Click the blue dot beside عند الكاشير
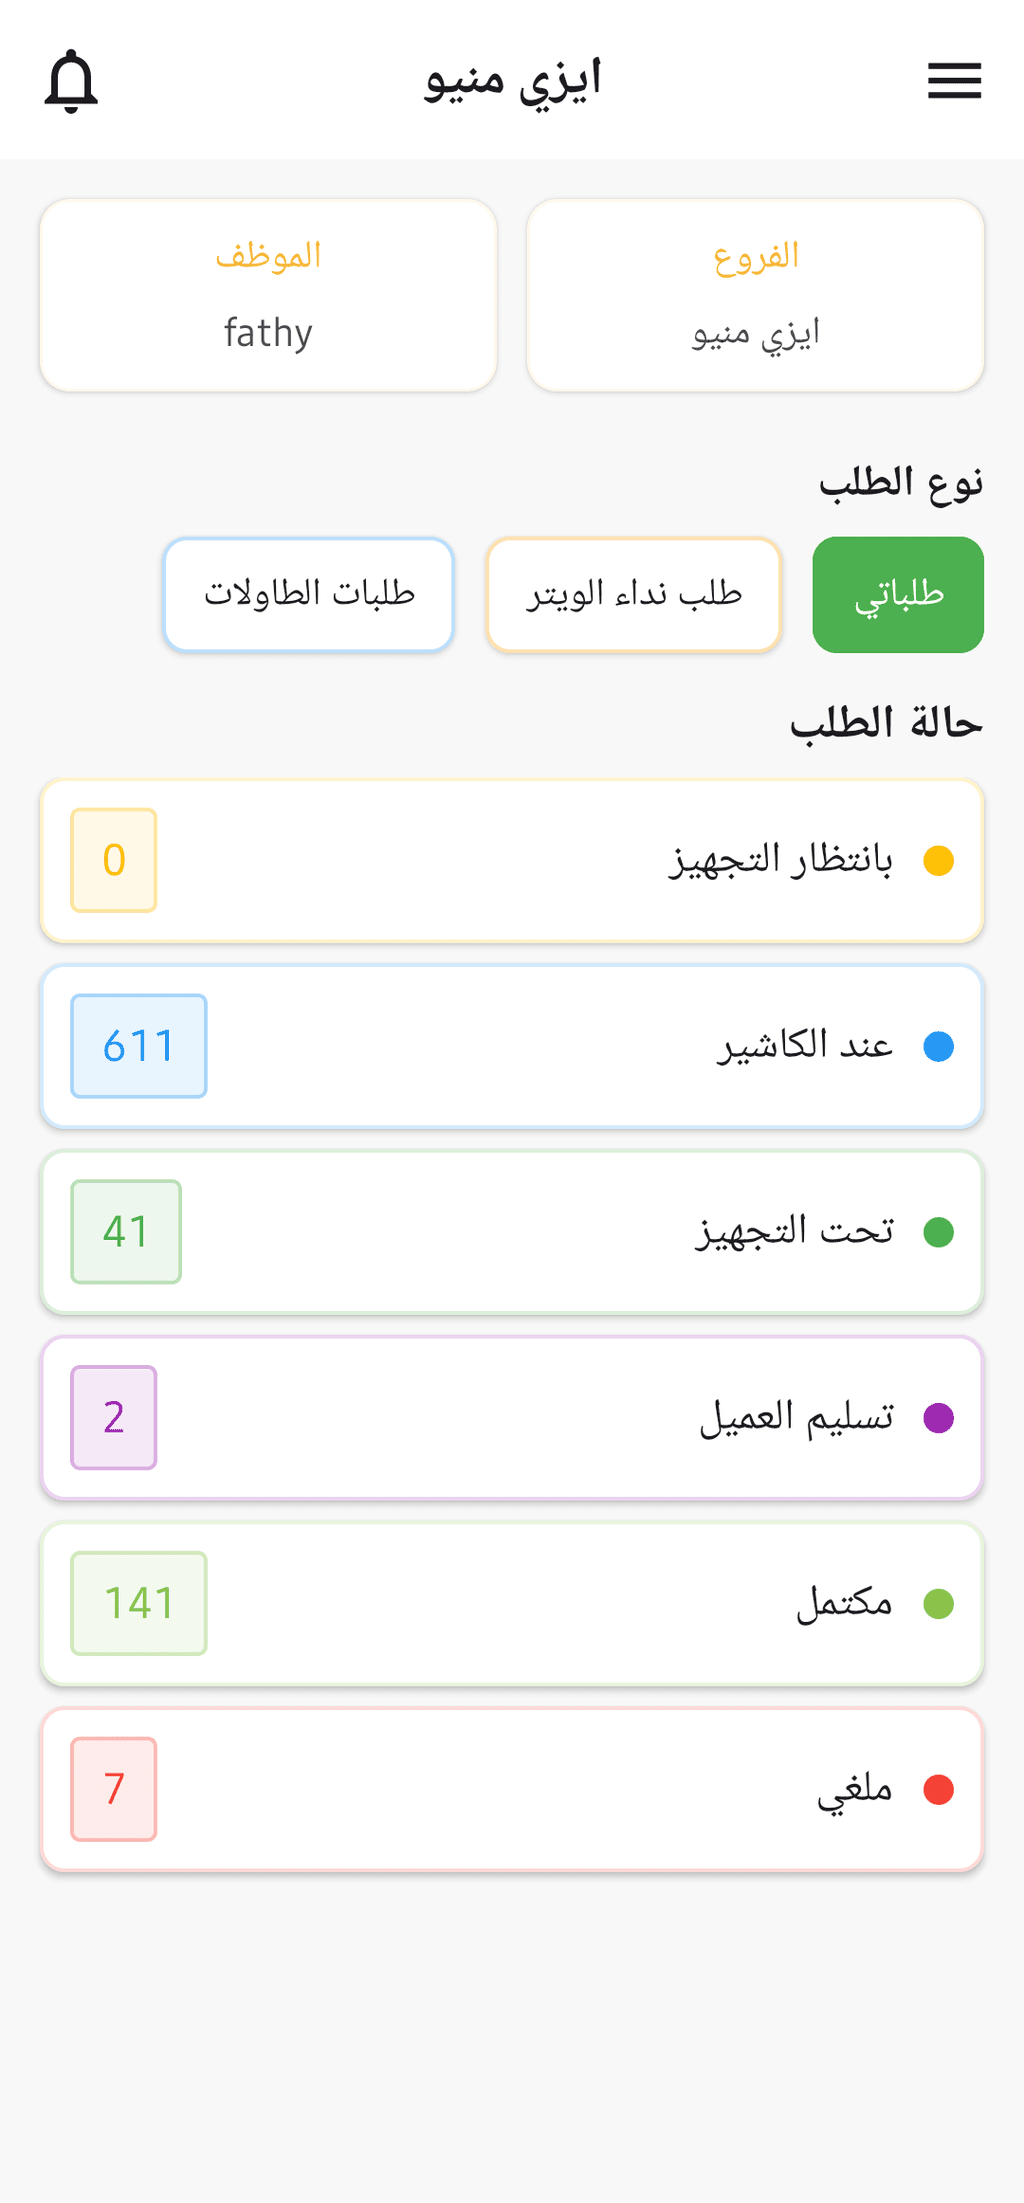The image size is (1024, 2203). (x=938, y=1046)
